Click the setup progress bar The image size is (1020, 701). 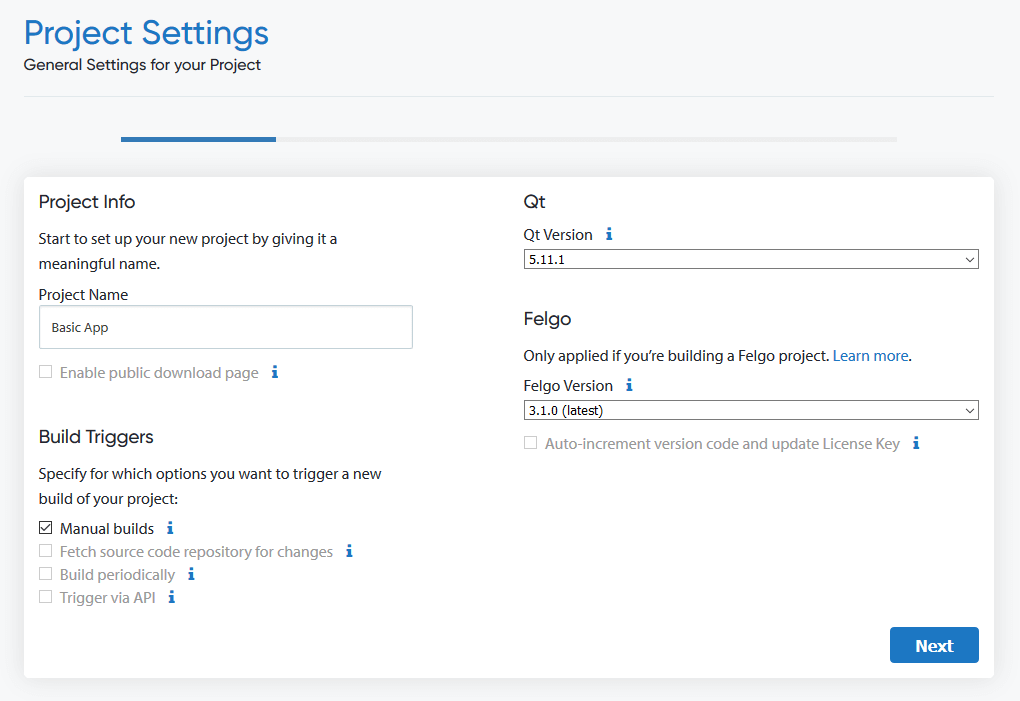[509, 139]
